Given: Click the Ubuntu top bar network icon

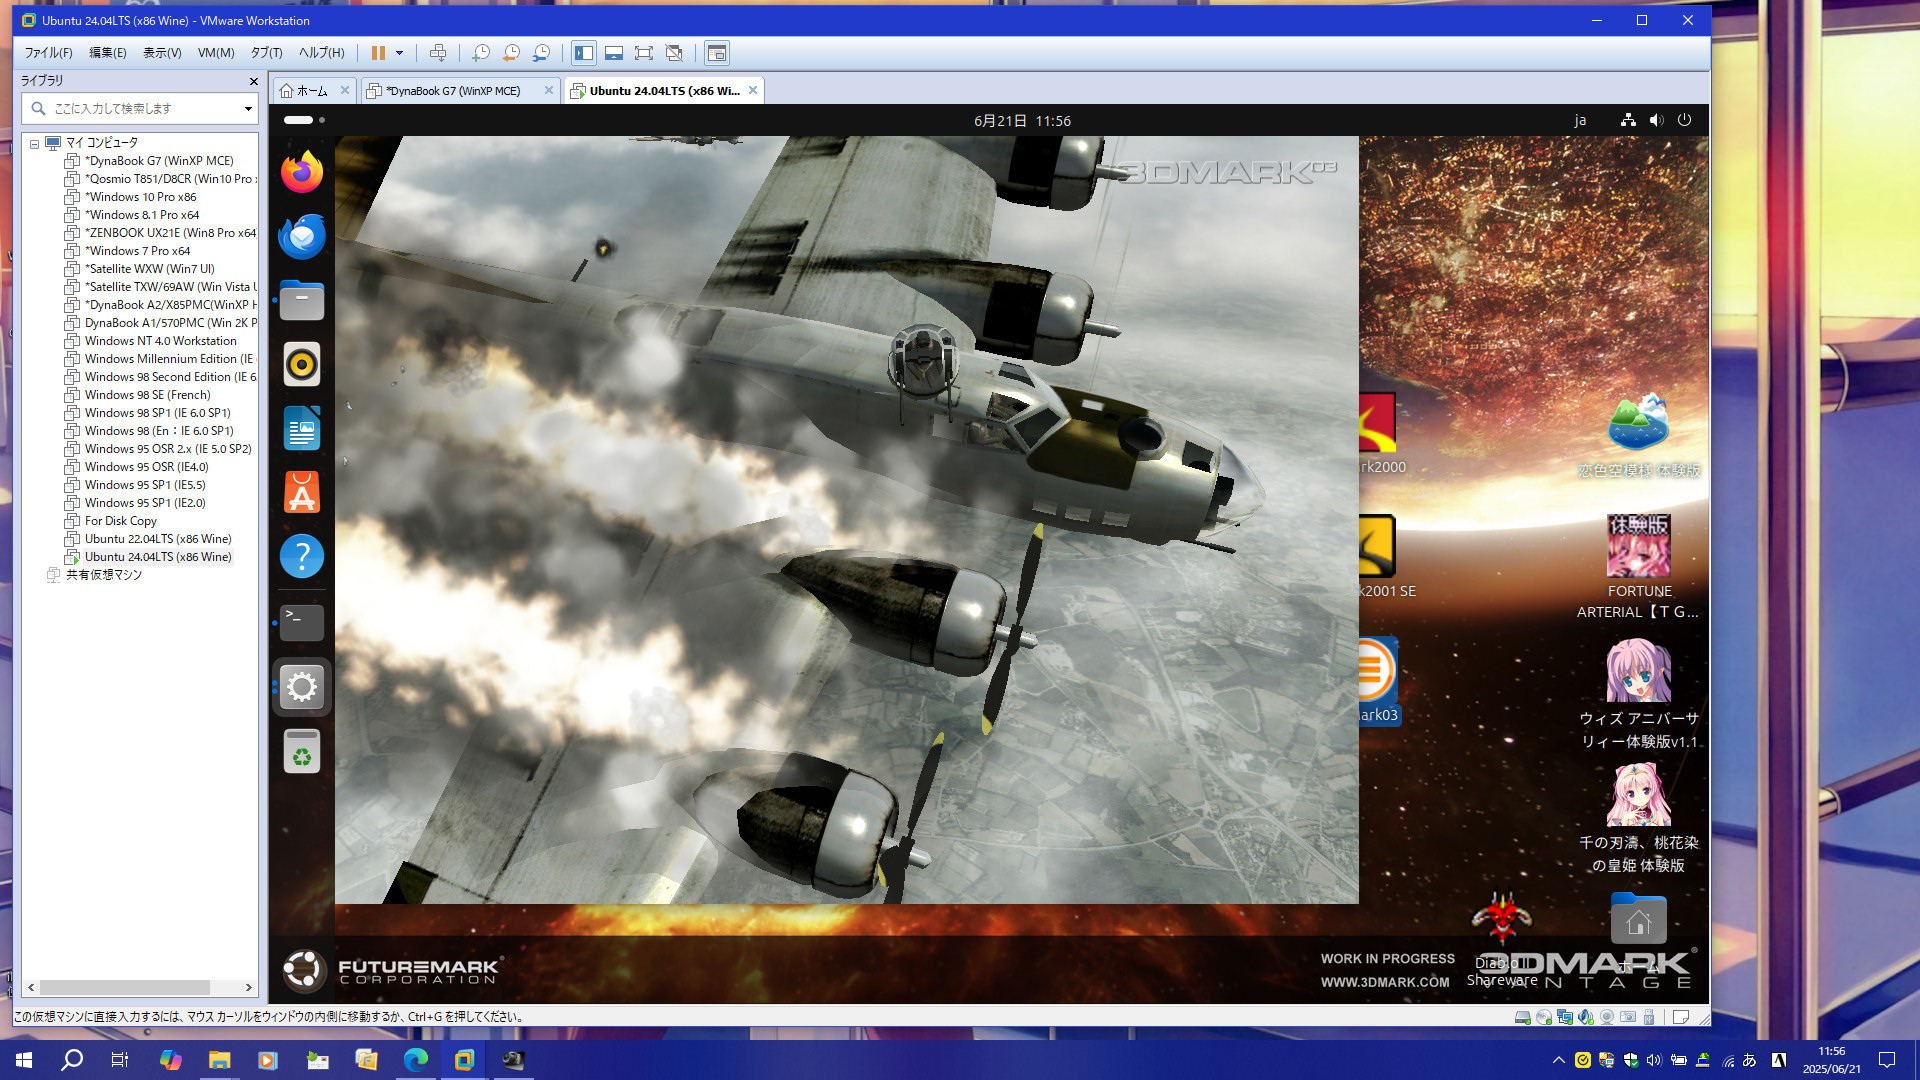Looking at the screenshot, I should click(x=1628, y=120).
